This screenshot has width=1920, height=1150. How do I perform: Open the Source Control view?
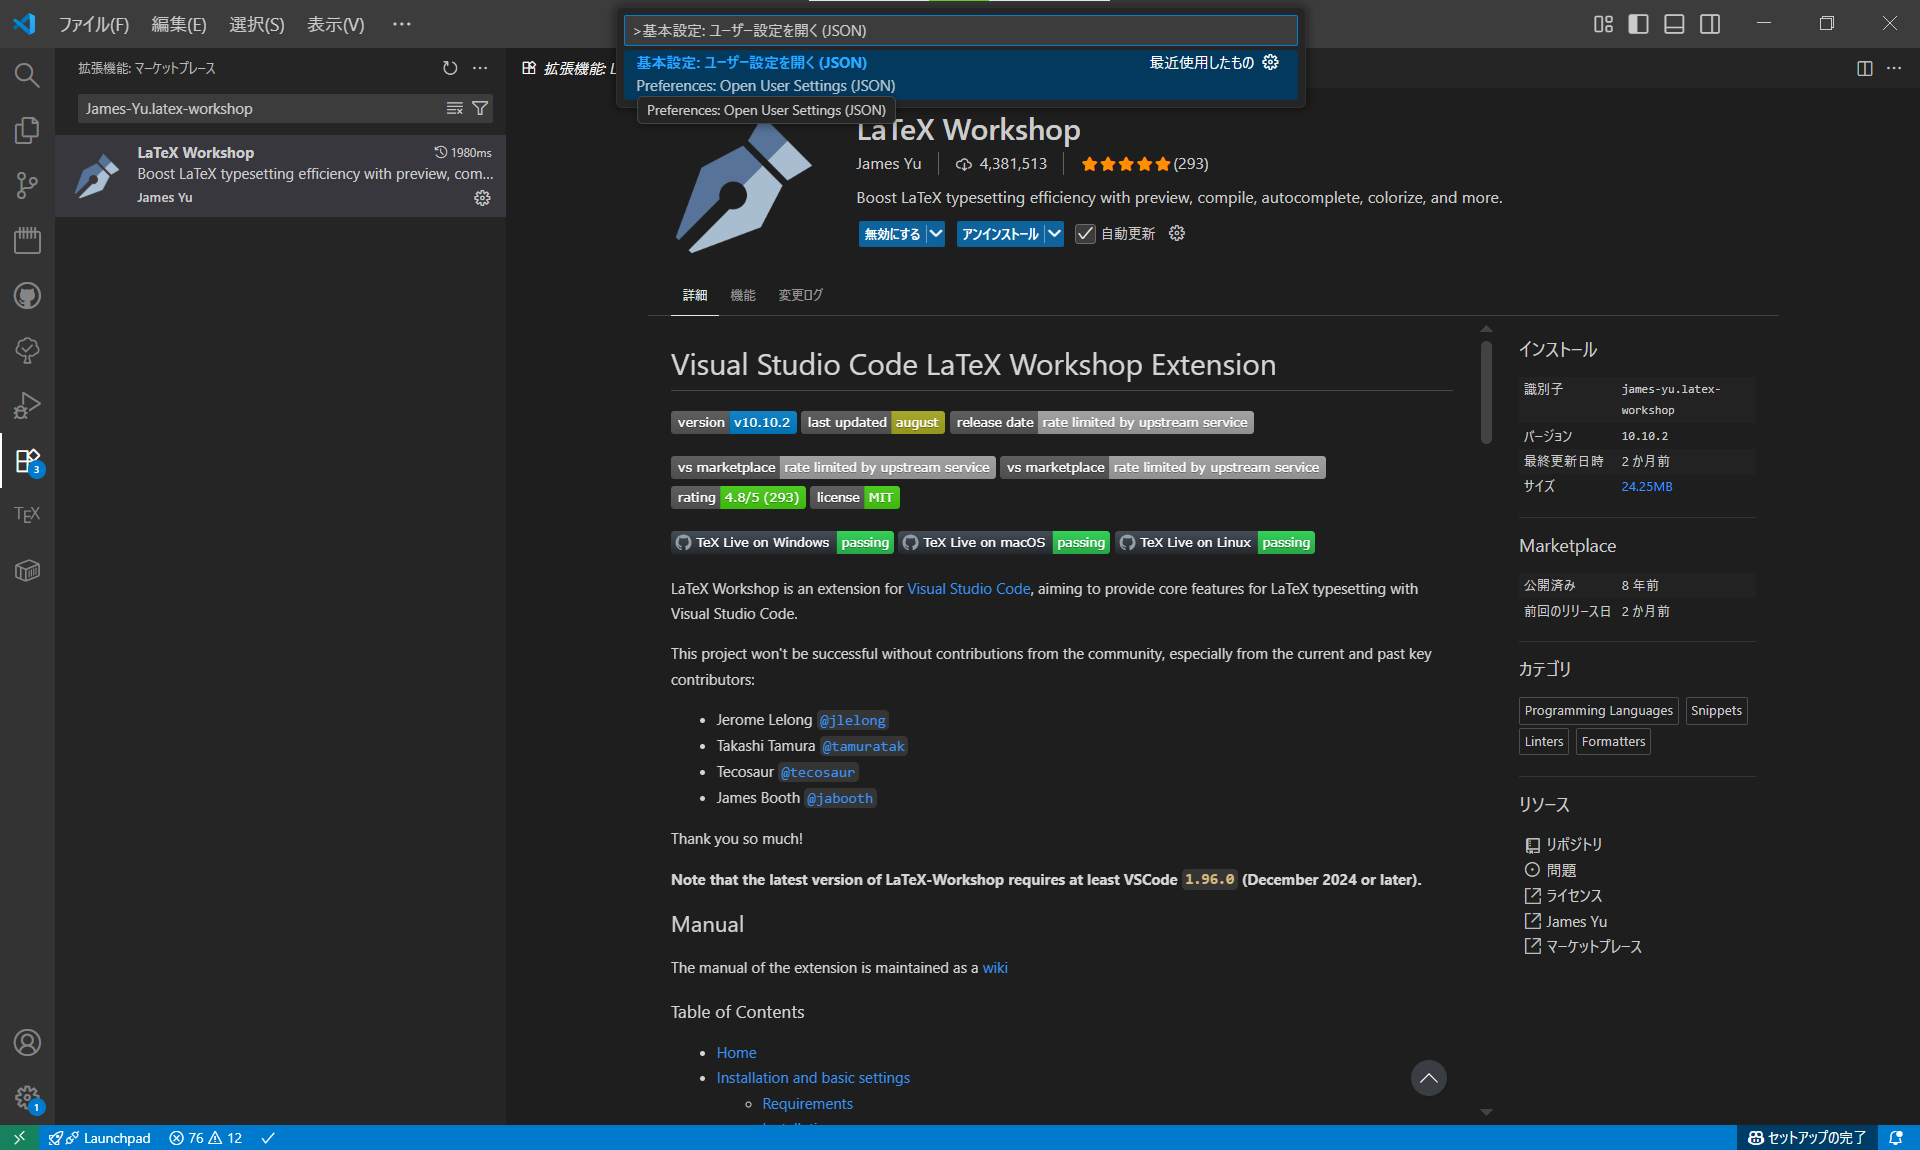tap(27, 185)
